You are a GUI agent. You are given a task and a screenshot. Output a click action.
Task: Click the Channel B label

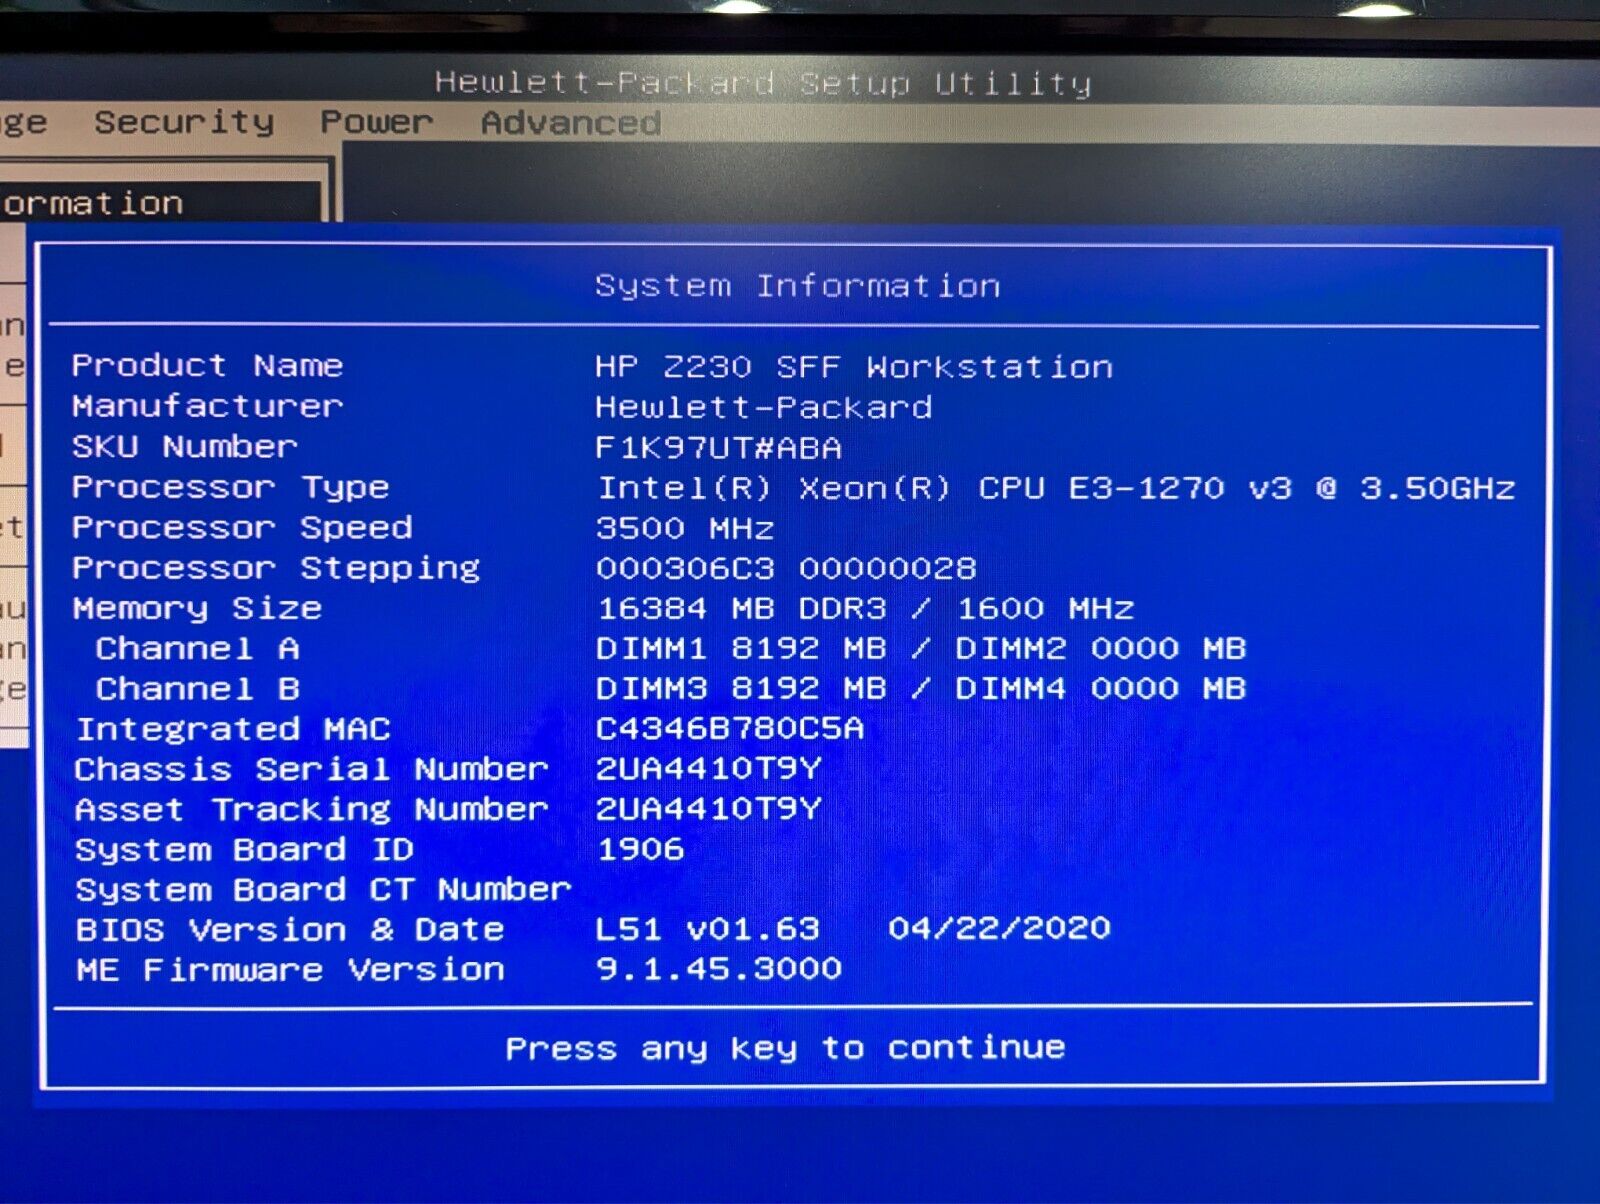tap(198, 688)
